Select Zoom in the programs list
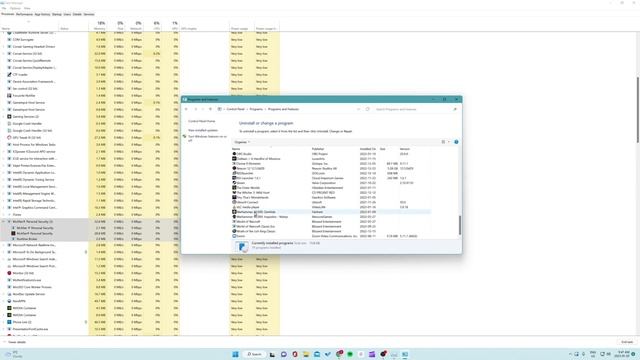 click(x=331, y=236)
